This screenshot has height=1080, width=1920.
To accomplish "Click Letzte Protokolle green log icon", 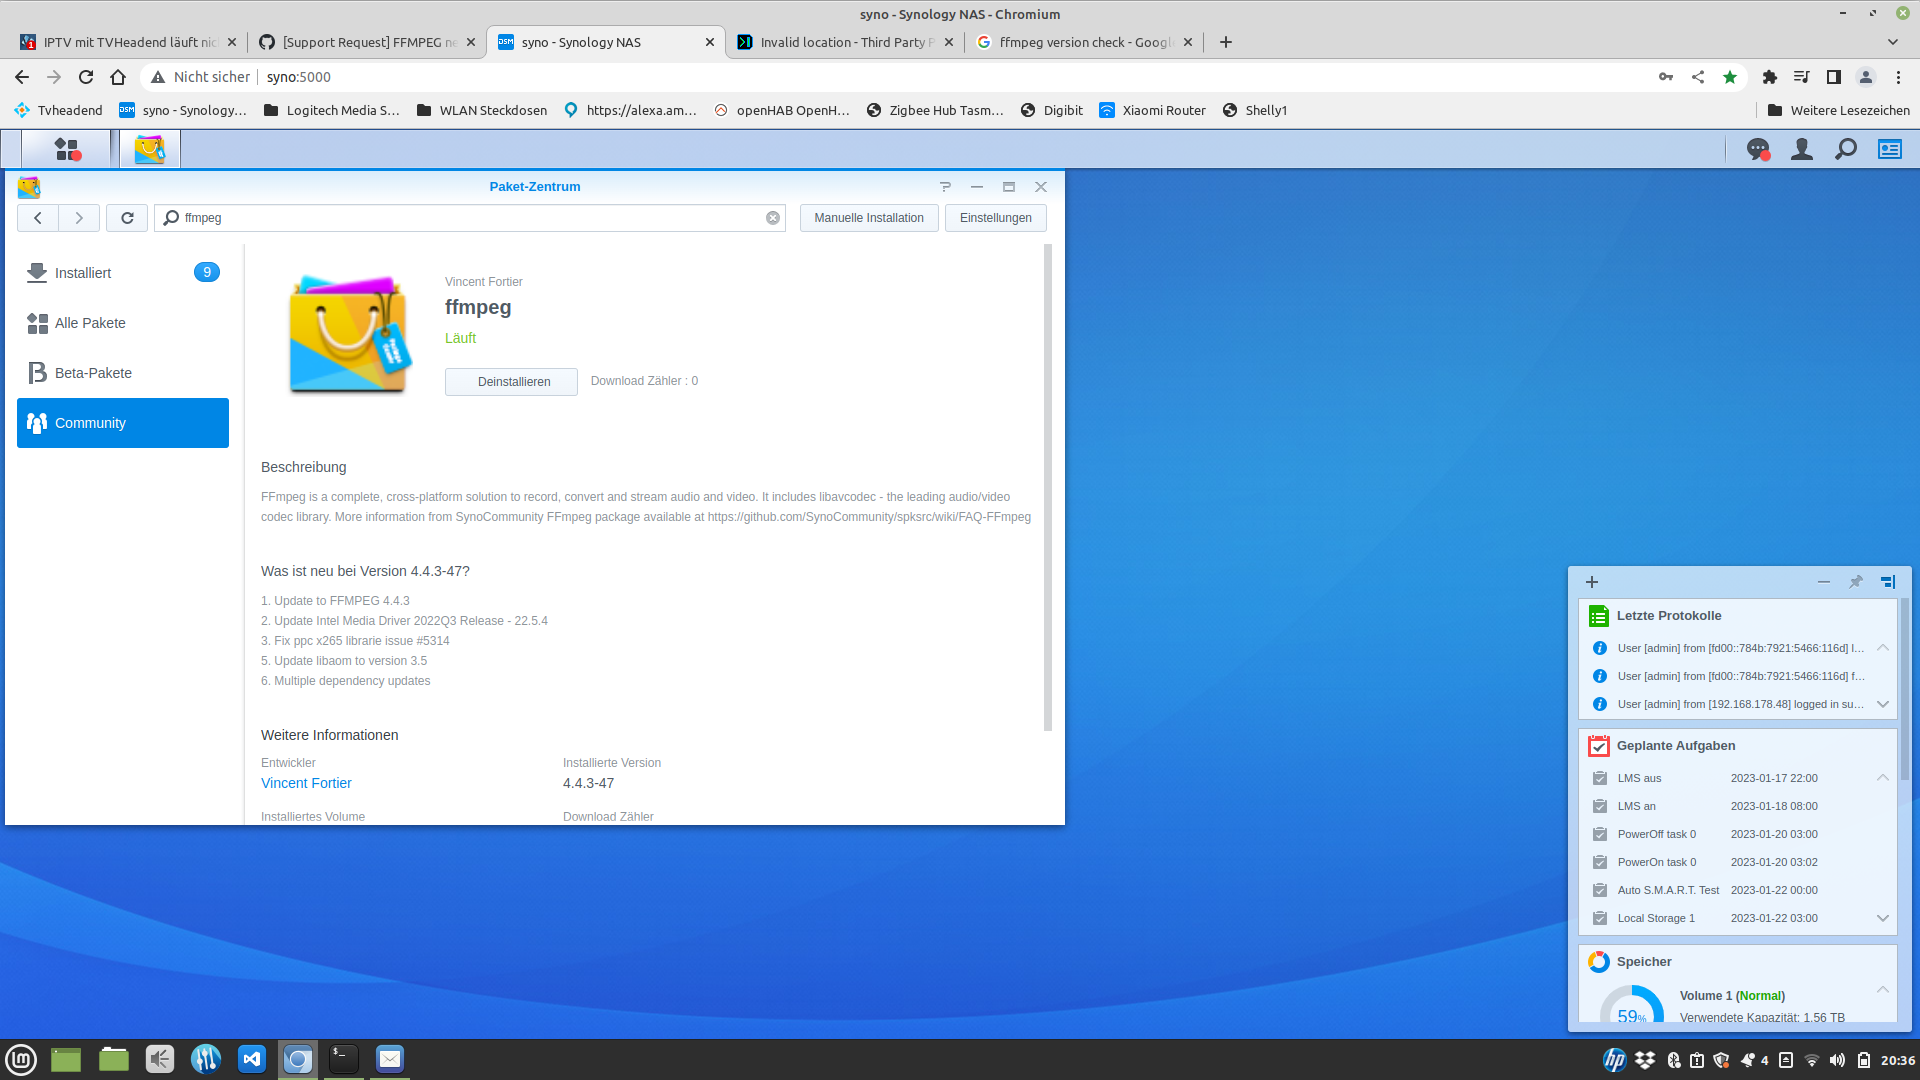I will [x=1599, y=616].
